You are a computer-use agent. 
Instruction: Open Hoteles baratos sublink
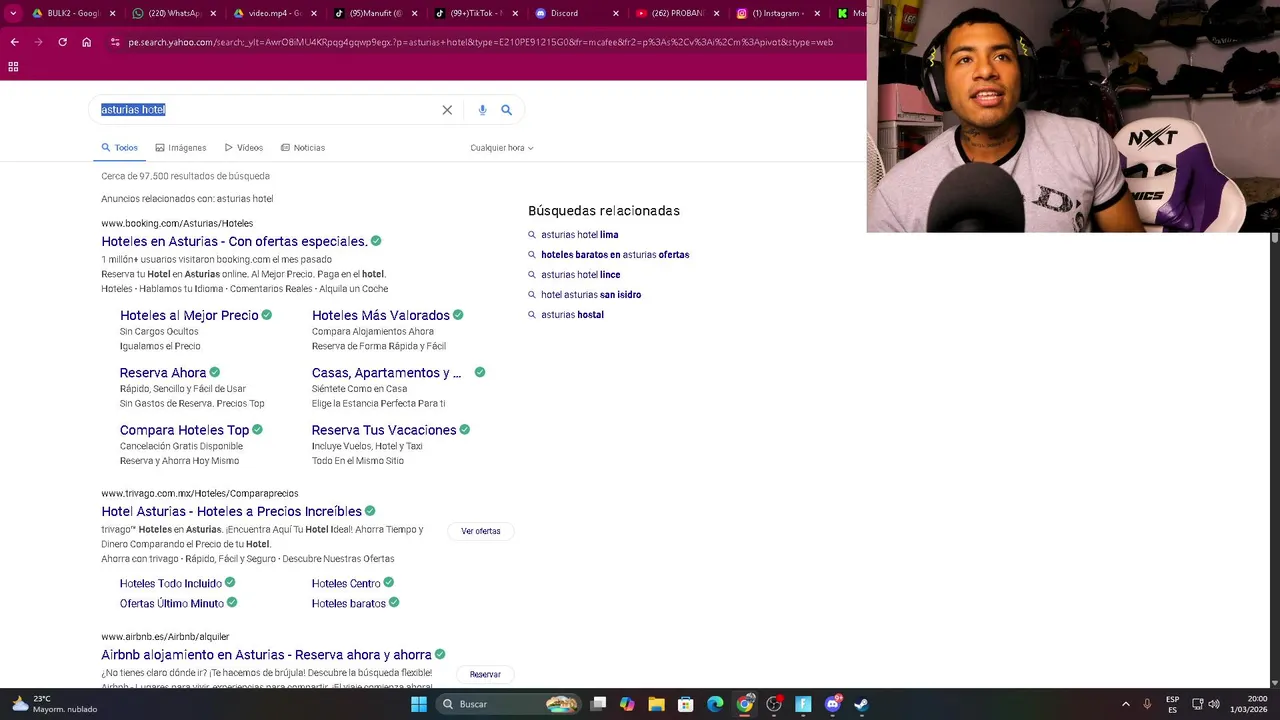click(349, 603)
